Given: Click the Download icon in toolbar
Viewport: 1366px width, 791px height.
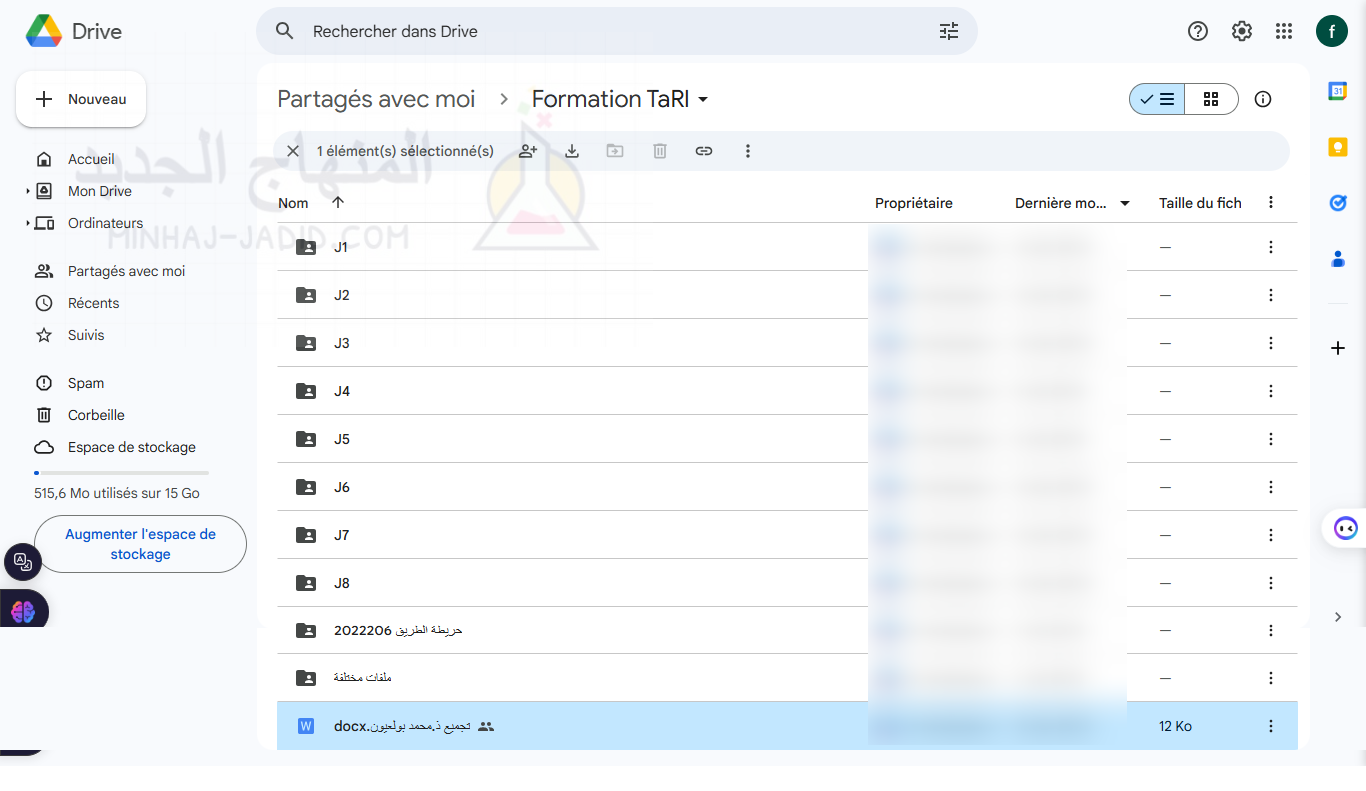Looking at the screenshot, I should tap(572, 151).
